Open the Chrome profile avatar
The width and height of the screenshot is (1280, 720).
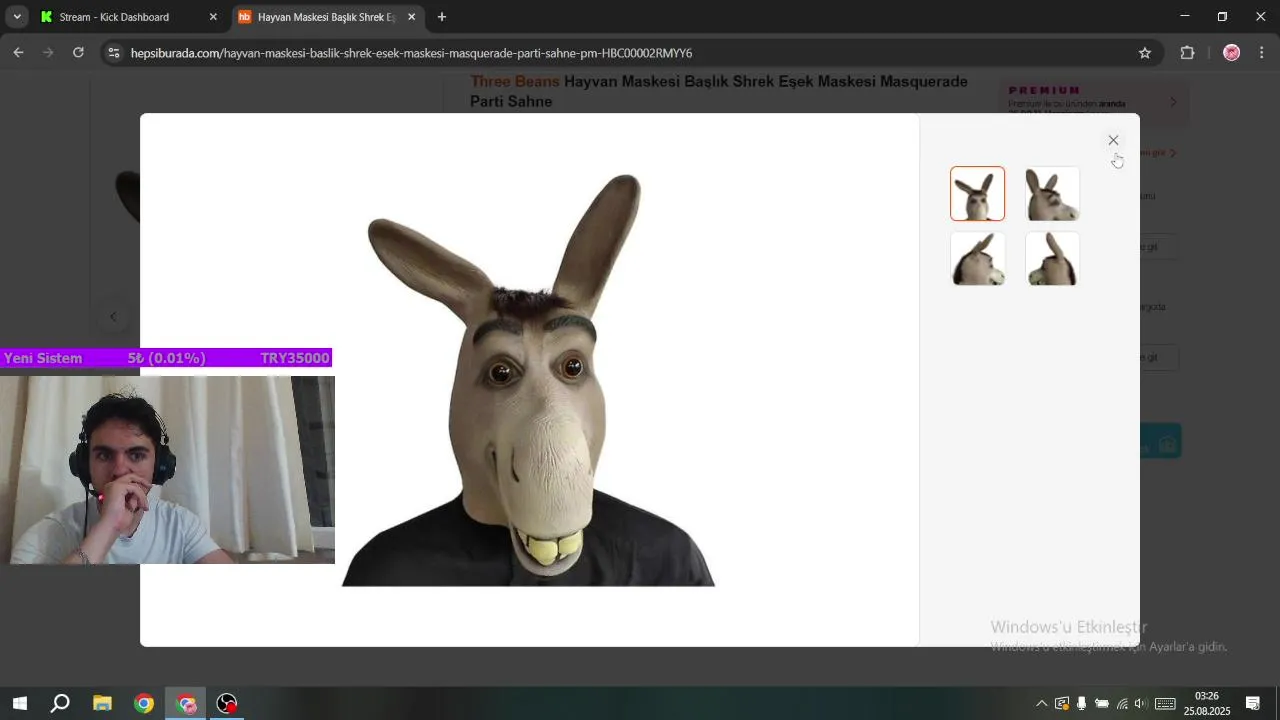tap(1232, 53)
